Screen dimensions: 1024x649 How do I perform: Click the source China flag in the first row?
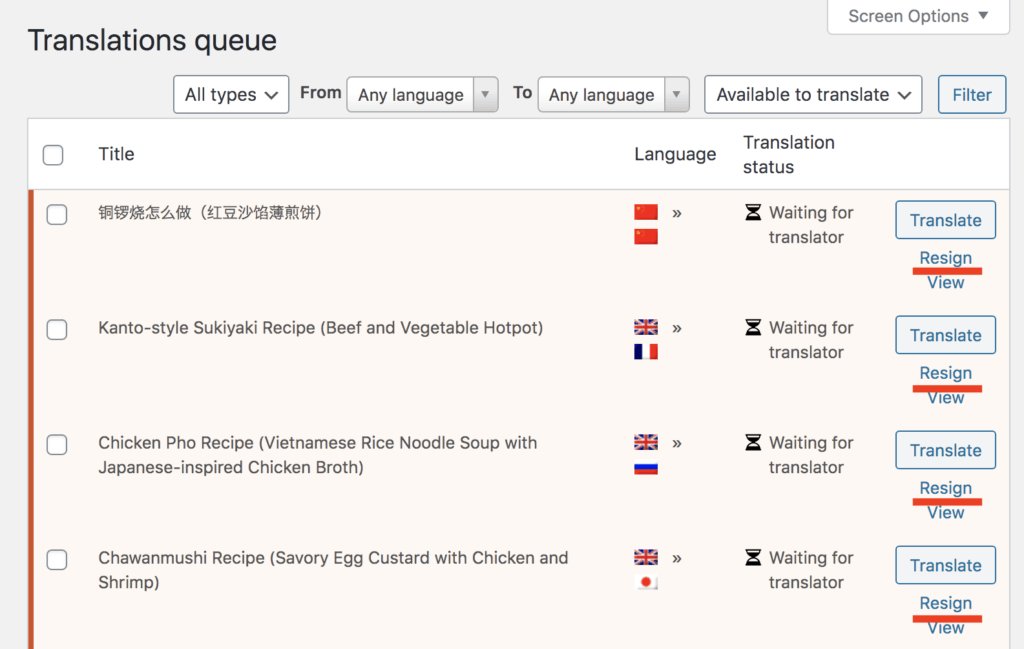point(645,212)
